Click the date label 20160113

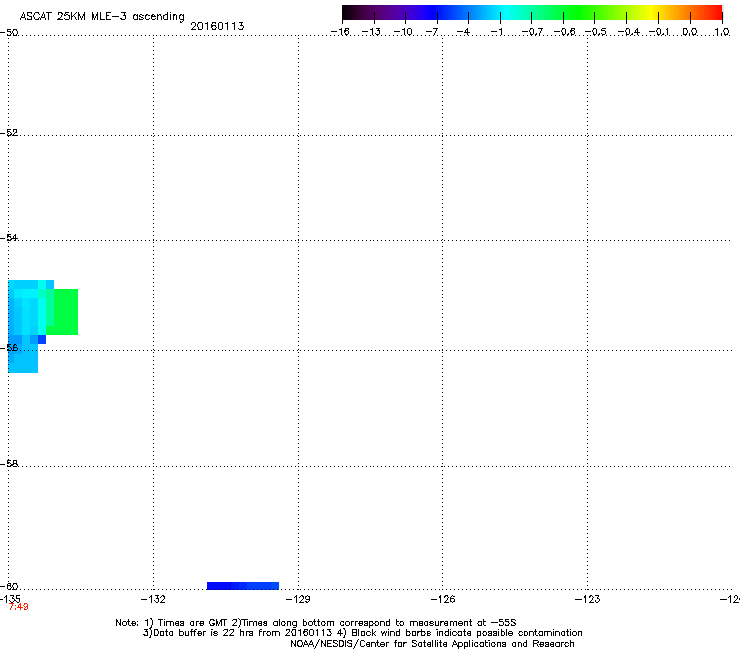(x=217, y=26)
